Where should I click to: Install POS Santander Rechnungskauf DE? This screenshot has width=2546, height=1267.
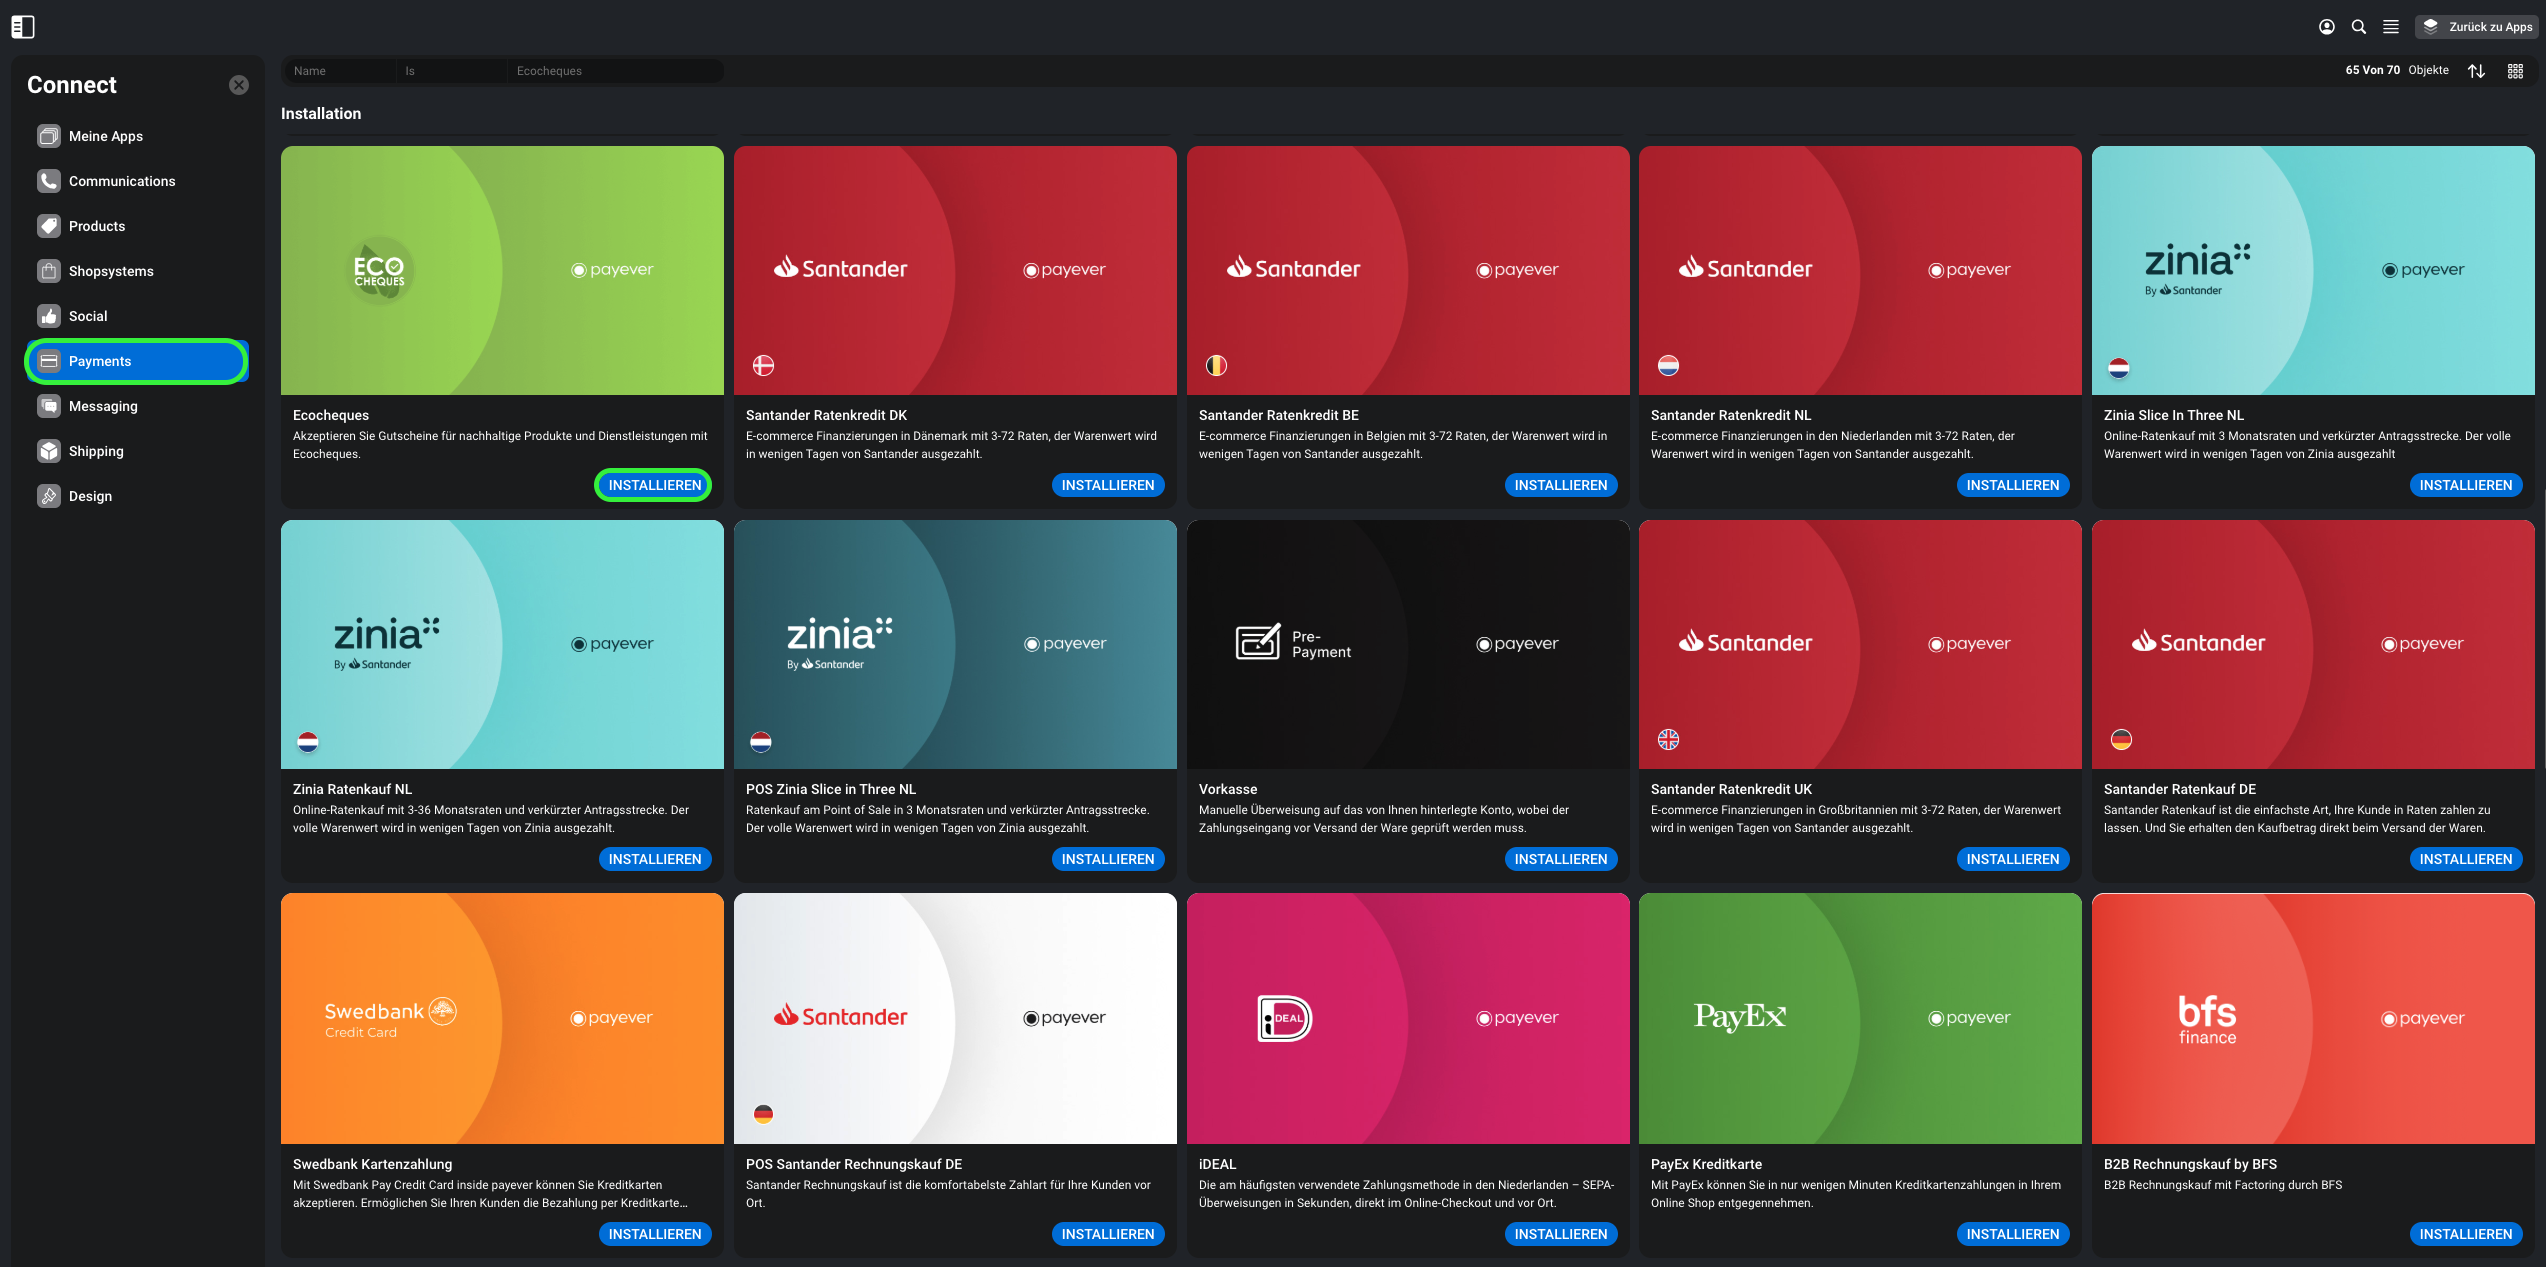point(1108,1234)
